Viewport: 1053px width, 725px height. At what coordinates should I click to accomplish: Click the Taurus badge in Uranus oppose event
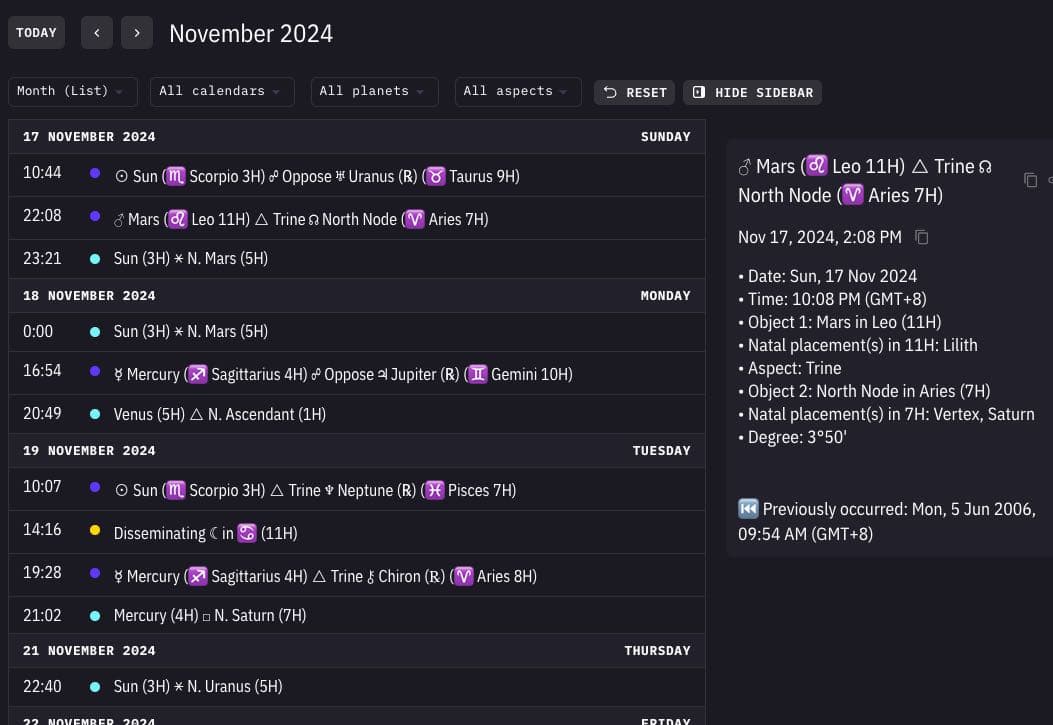click(x=436, y=176)
